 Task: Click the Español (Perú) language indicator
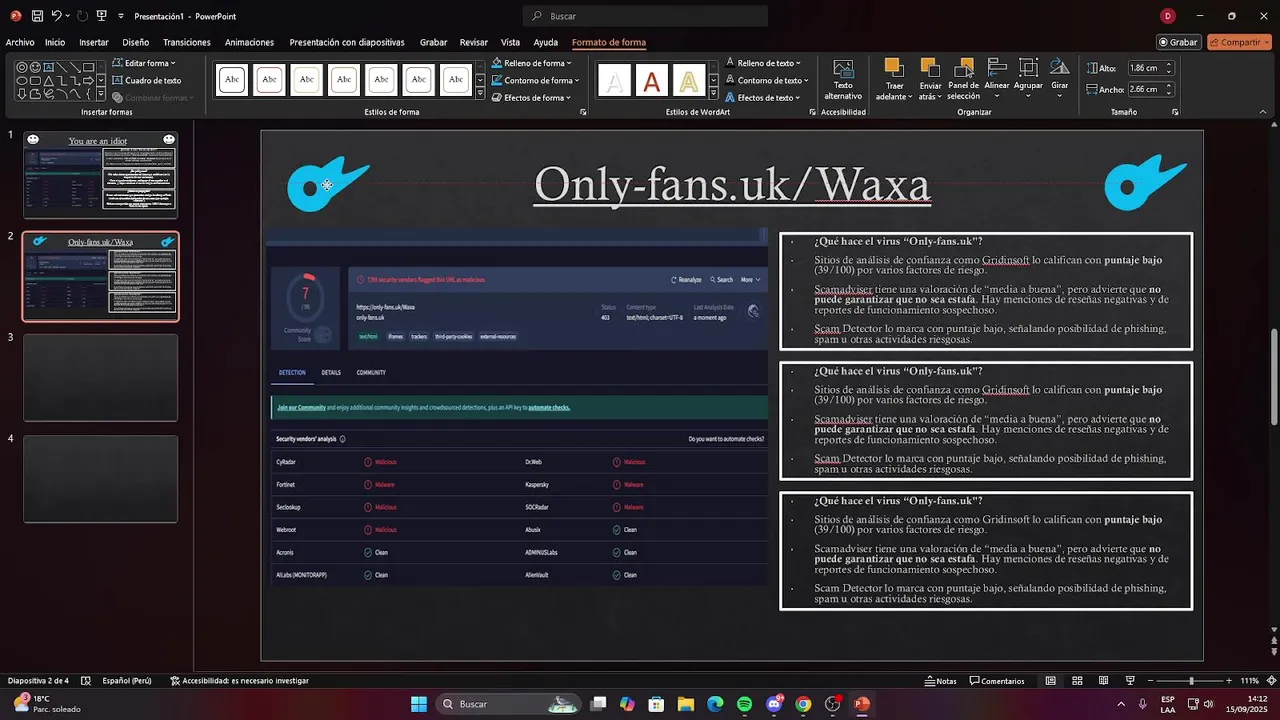(x=127, y=681)
